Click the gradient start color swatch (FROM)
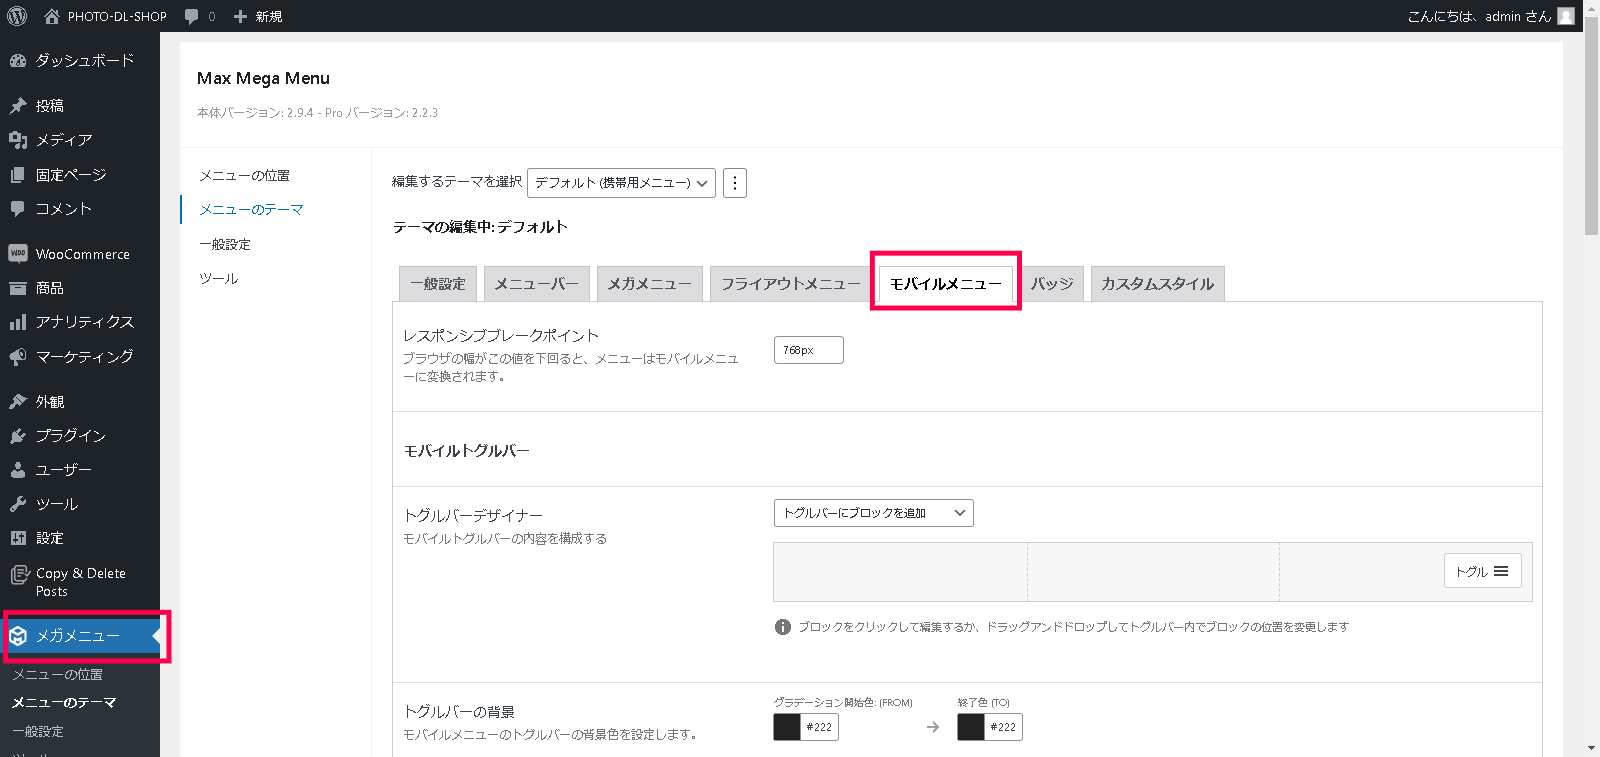This screenshot has height=757, width=1600. point(787,727)
